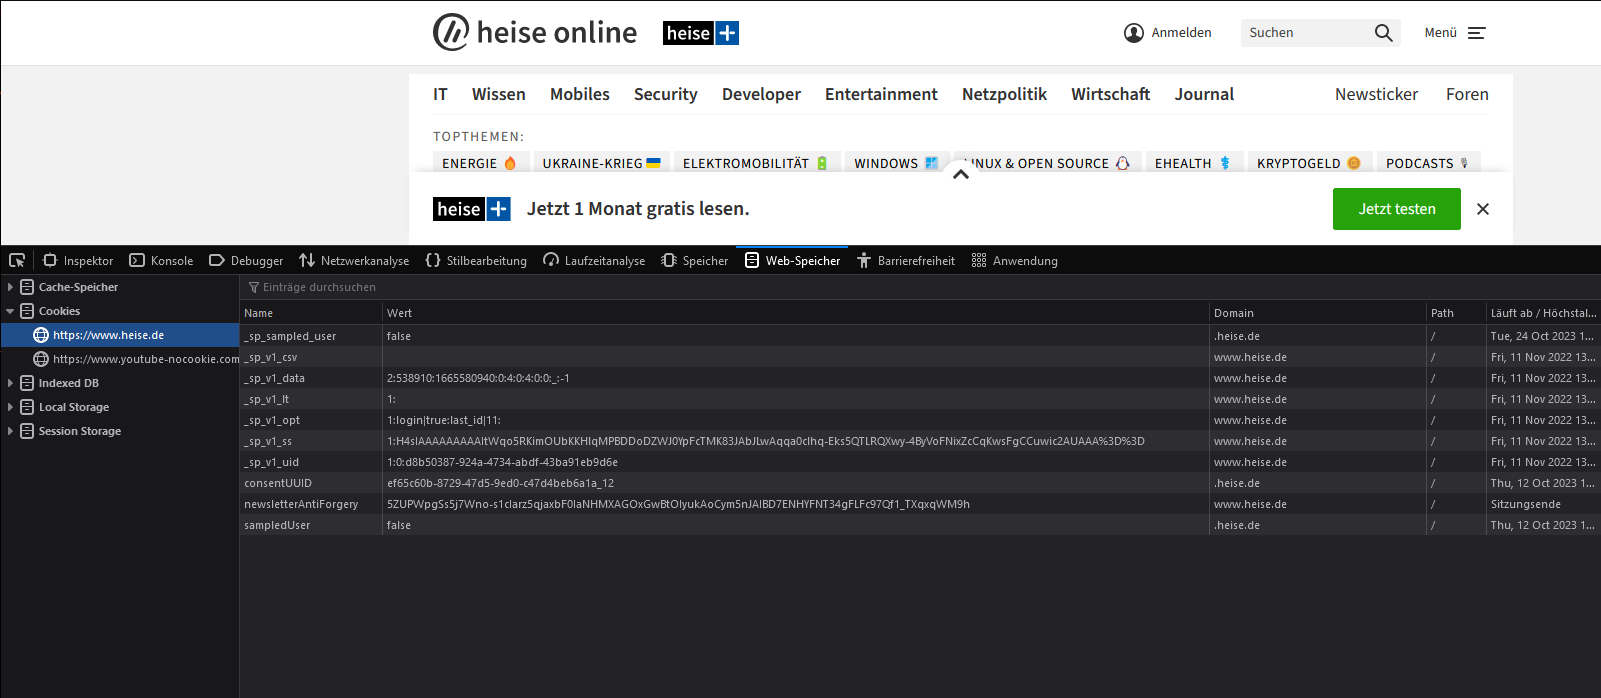The image size is (1601, 698).
Task: Select the sampledUser cookie row
Action: coord(920,525)
